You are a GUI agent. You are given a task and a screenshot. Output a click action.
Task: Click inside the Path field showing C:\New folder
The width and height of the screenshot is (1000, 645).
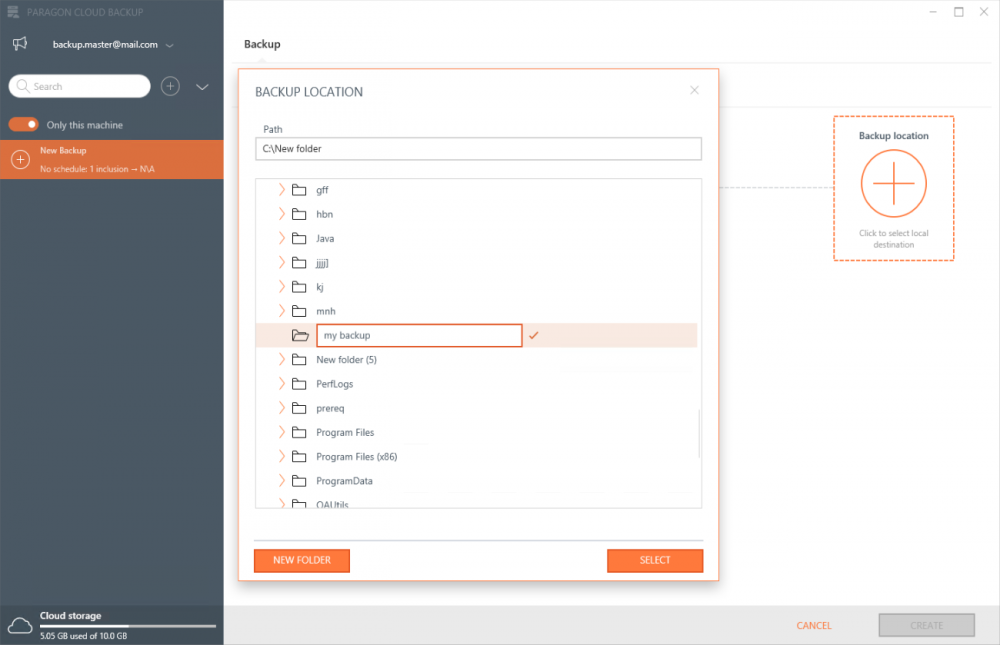pos(478,148)
